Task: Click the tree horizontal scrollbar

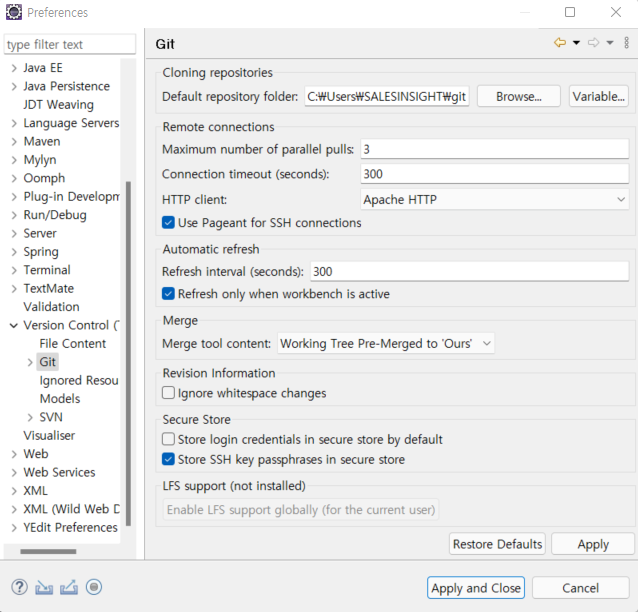Action: (48, 551)
